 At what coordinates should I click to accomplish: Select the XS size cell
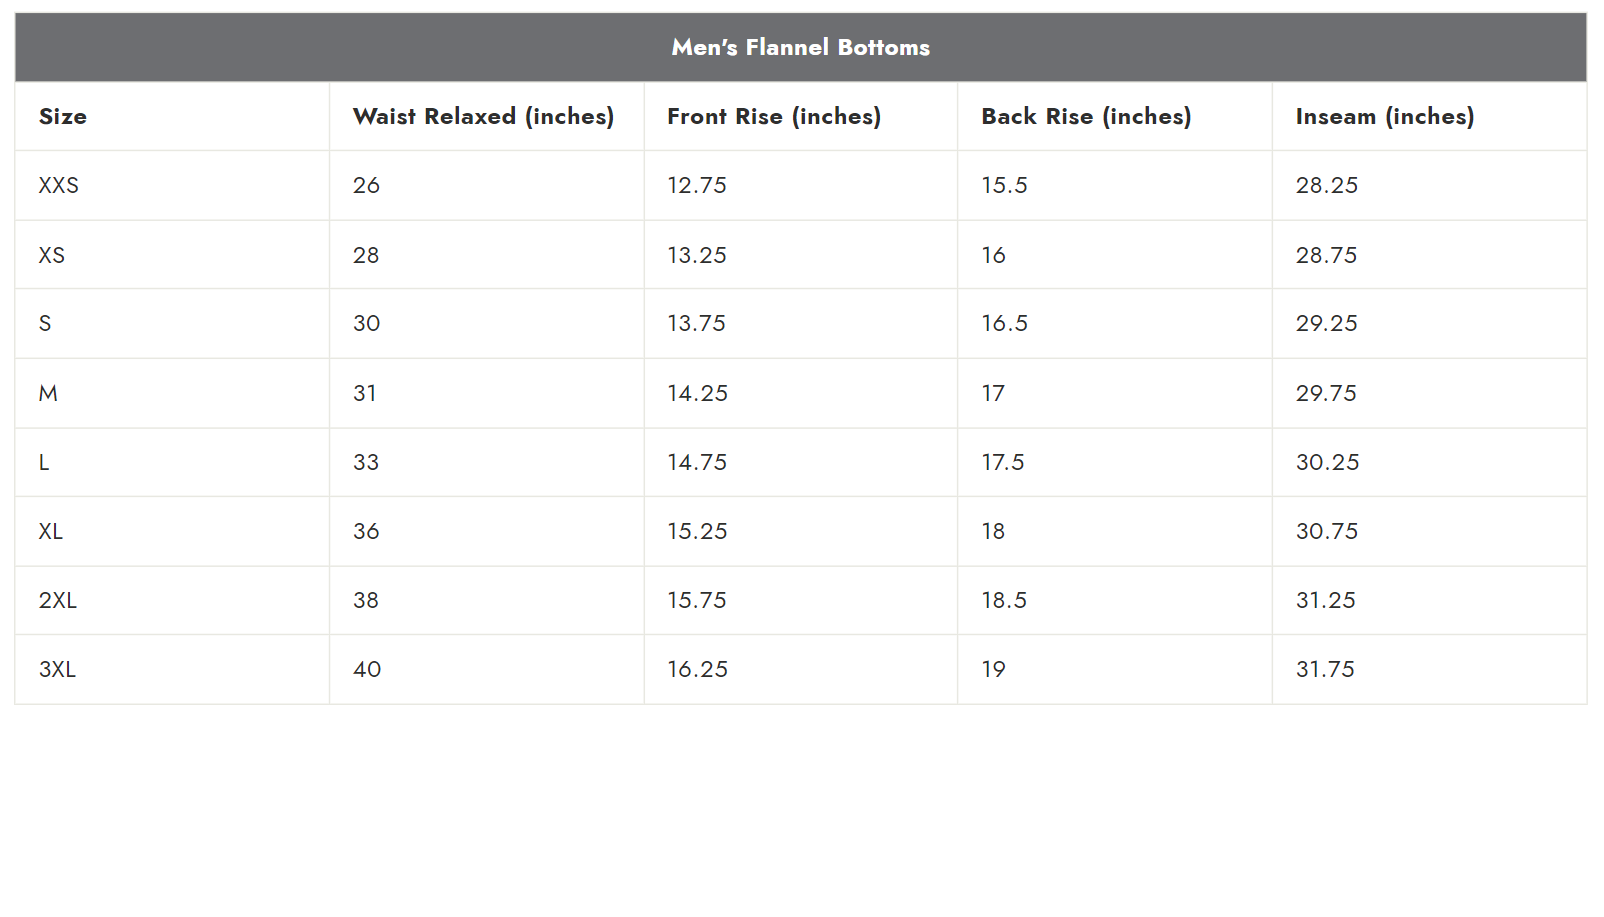pos(51,255)
